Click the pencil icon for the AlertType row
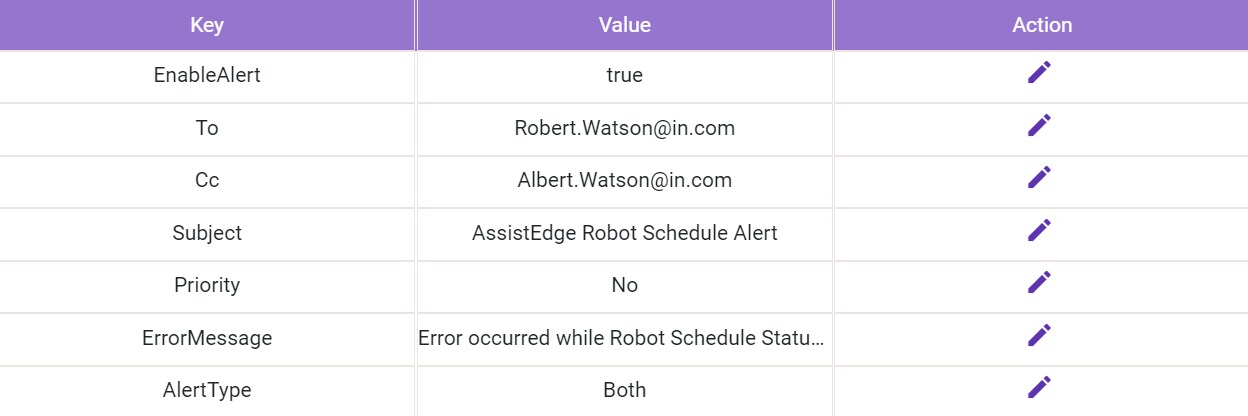Image resolution: width=1248 pixels, height=416 pixels. (1040, 388)
